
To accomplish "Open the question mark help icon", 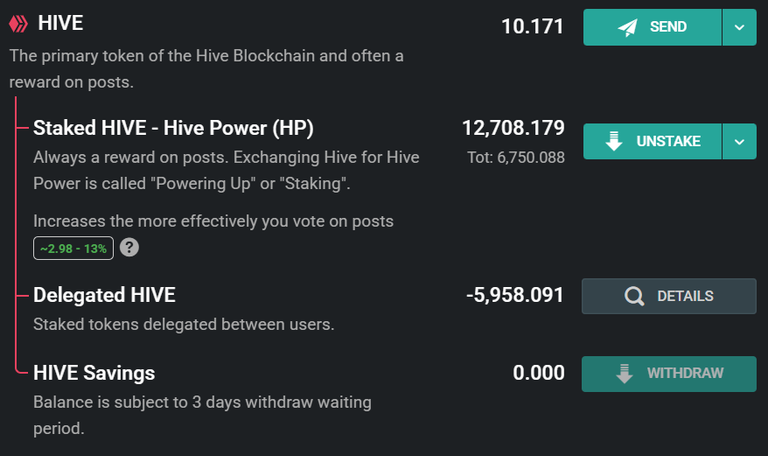I will pos(129,248).
